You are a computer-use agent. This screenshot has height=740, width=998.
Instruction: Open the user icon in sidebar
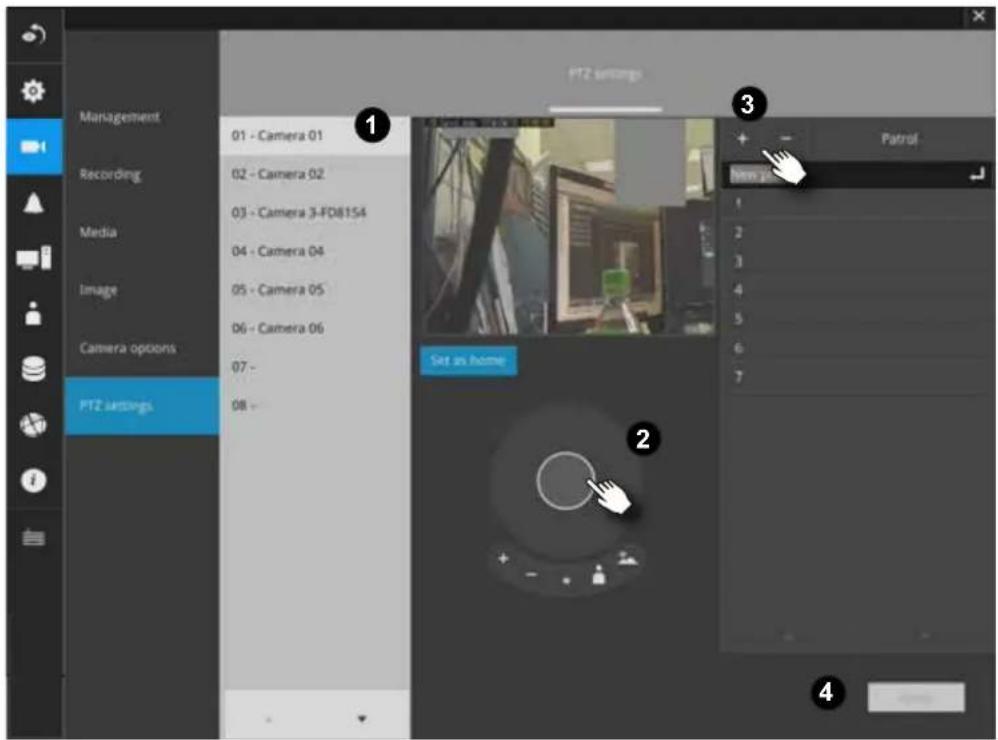pyautogui.click(x=33, y=314)
